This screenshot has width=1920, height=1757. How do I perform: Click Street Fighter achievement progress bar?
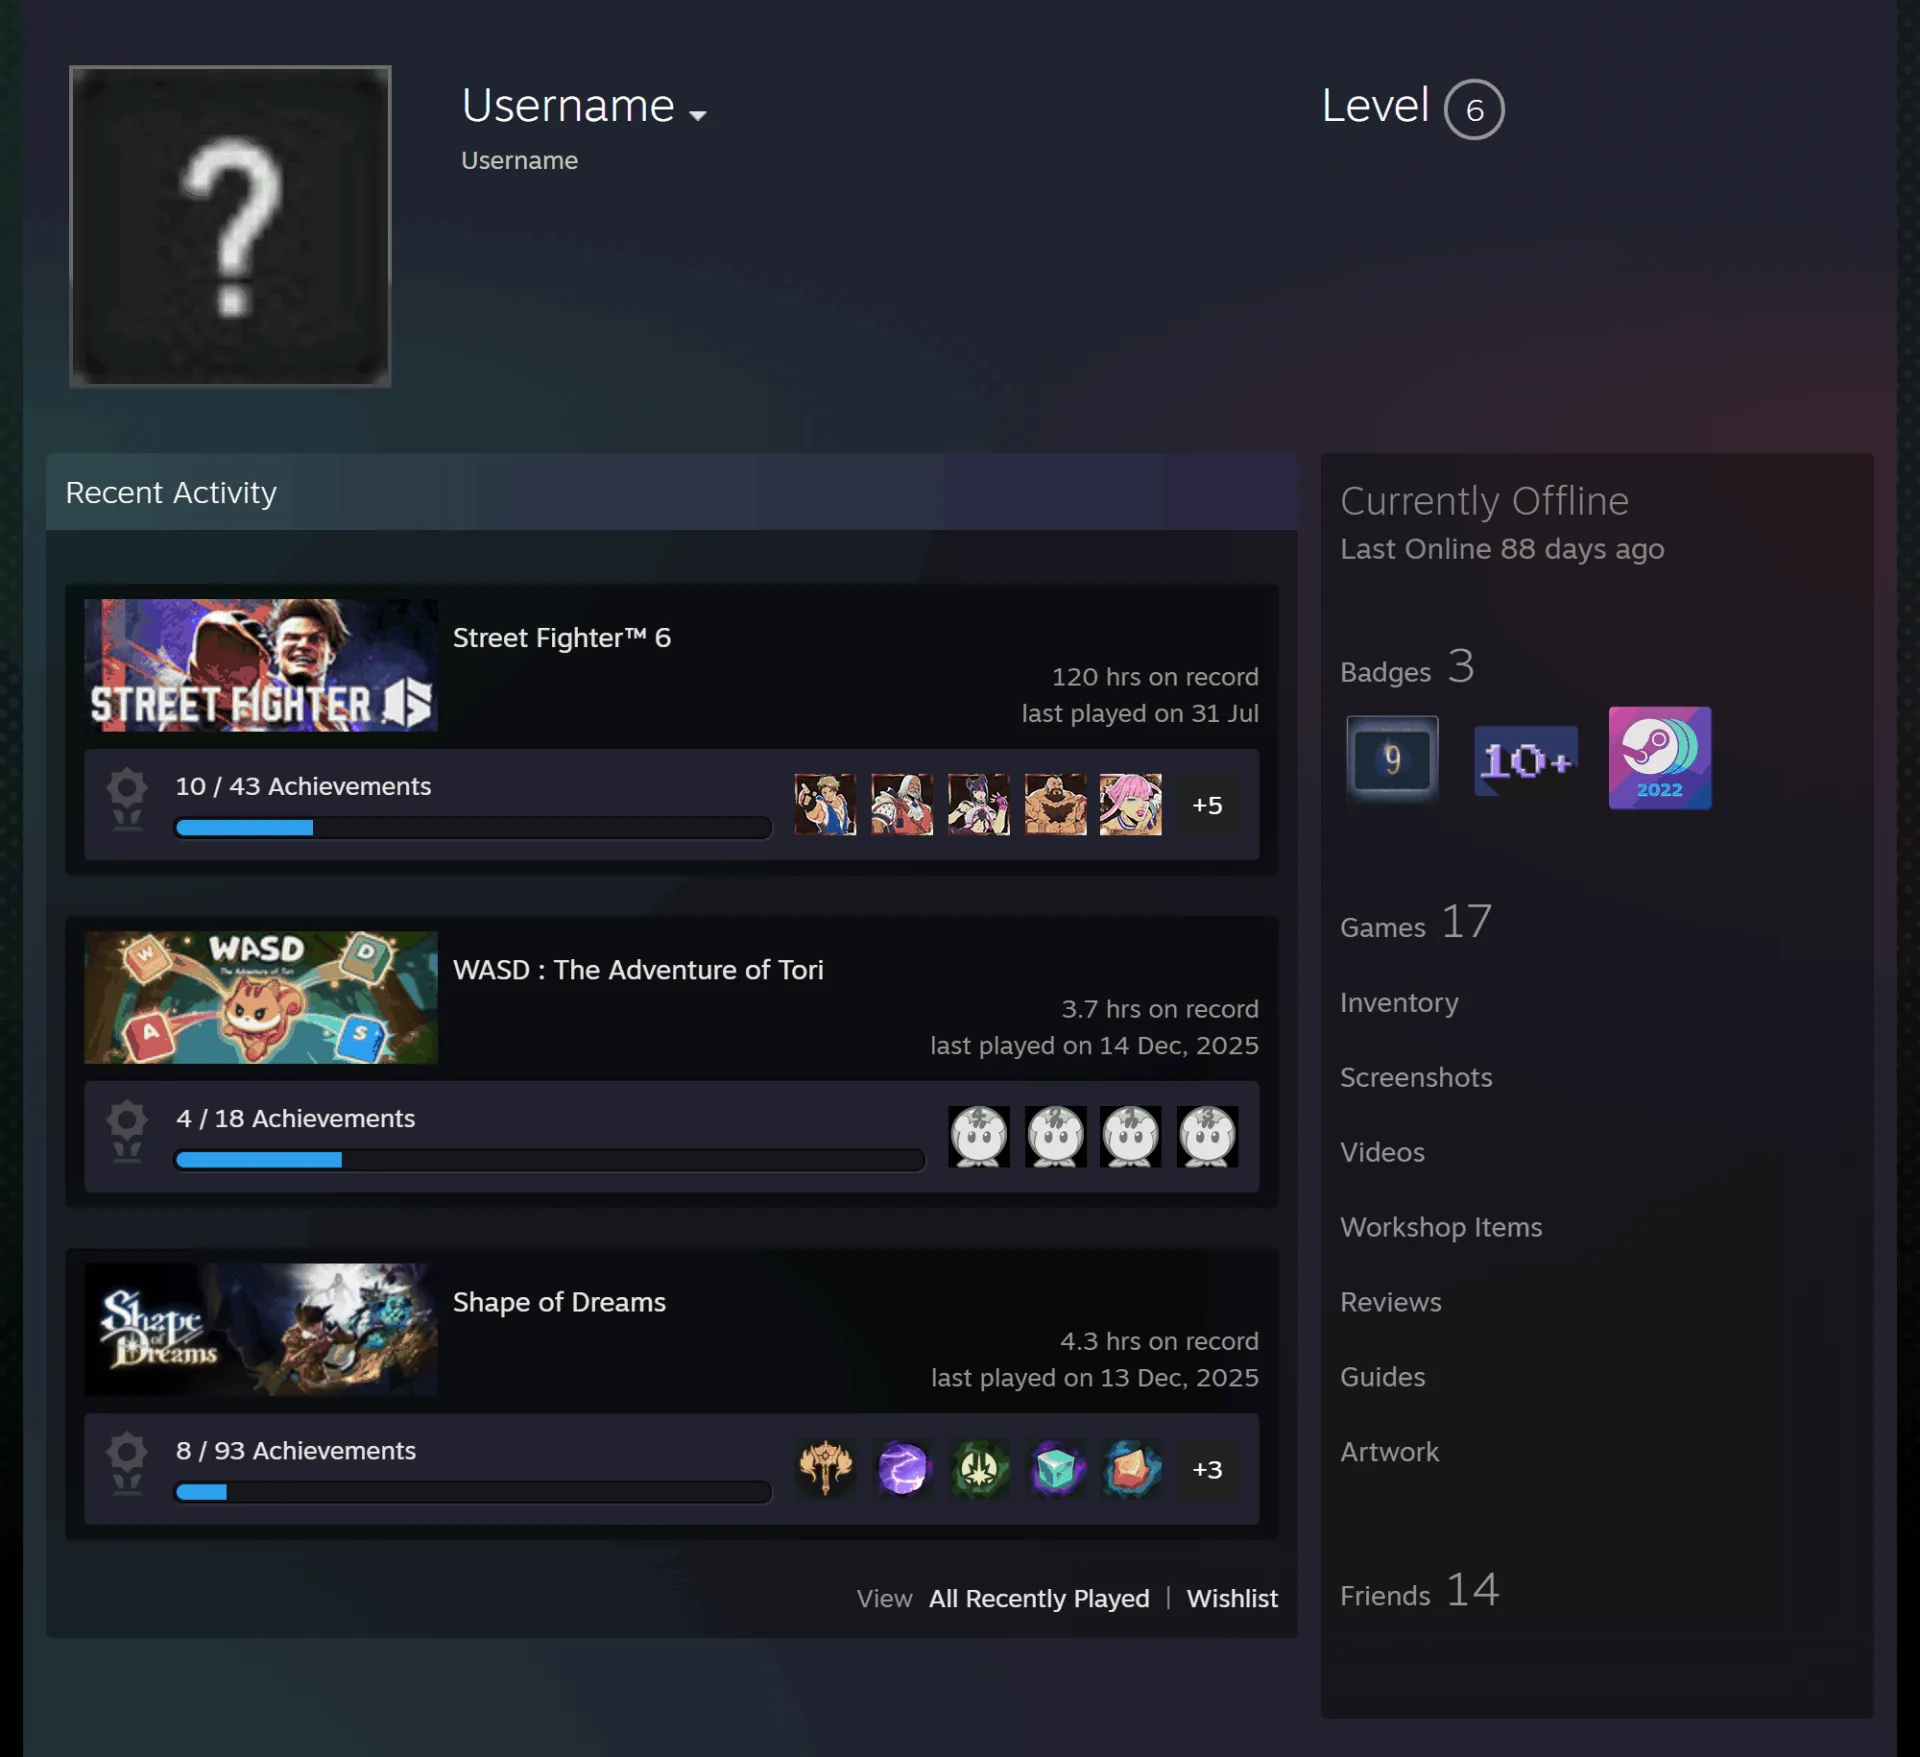473,827
